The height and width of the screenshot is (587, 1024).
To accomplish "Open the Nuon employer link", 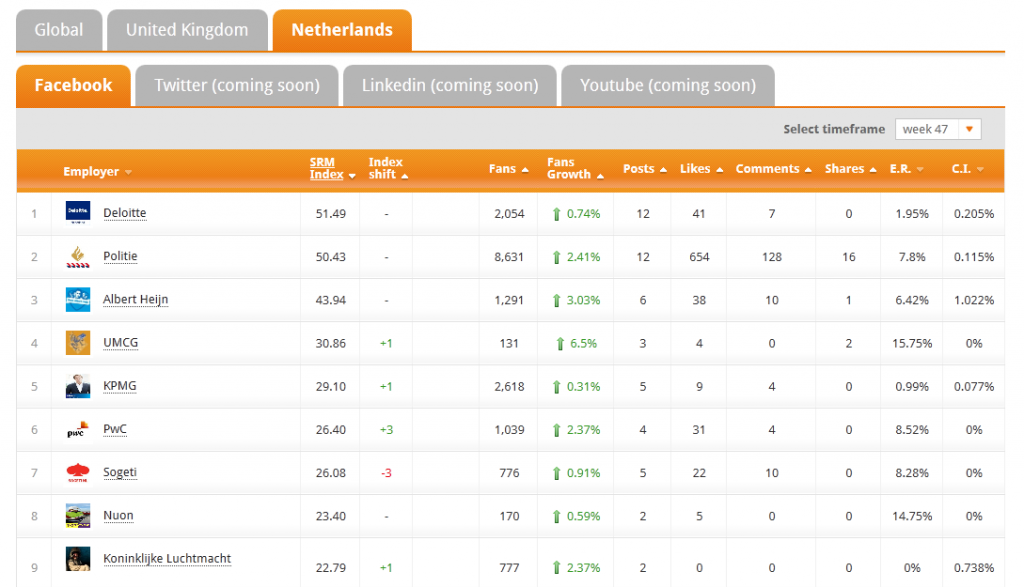I will coord(118,515).
